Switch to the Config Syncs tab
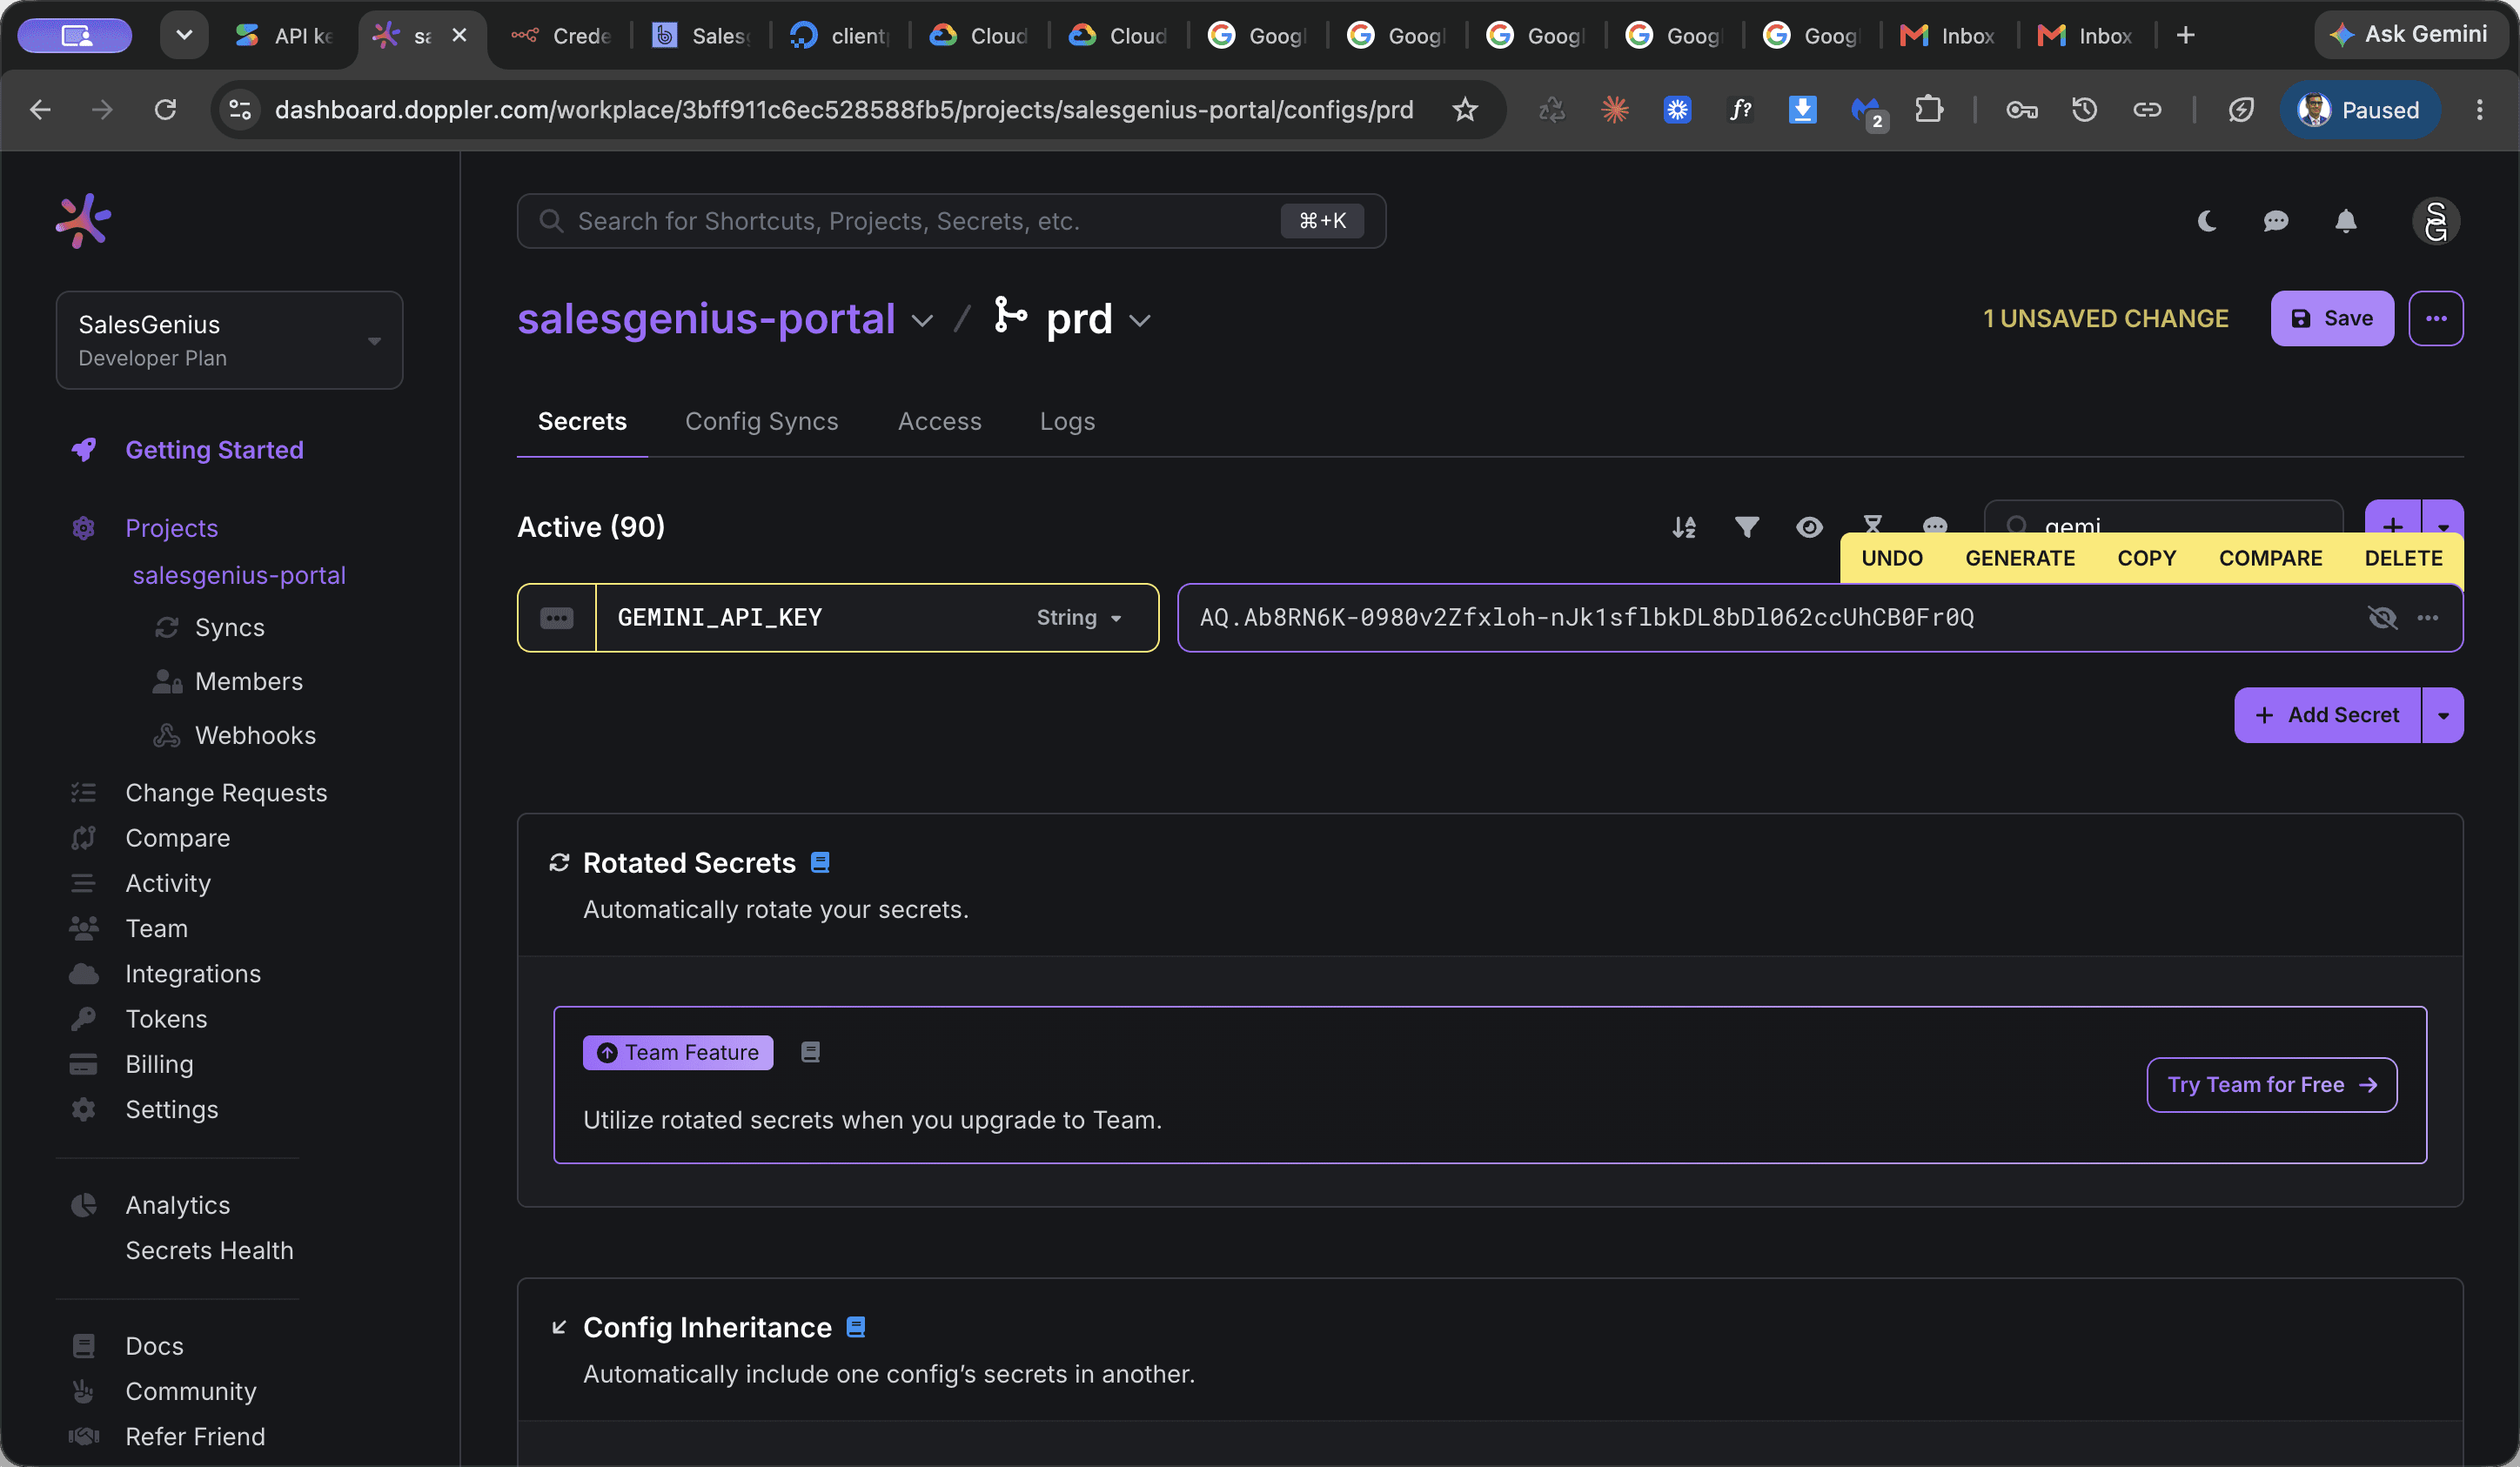 [x=762, y=421]
